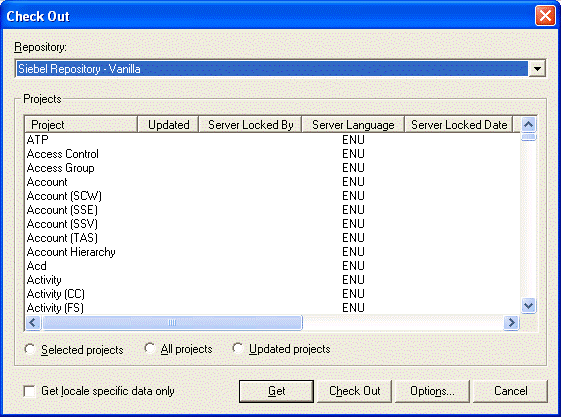Click the horizontal scrollbar left arrow
This screenshot has height=417, width=561.
point(33,323)
